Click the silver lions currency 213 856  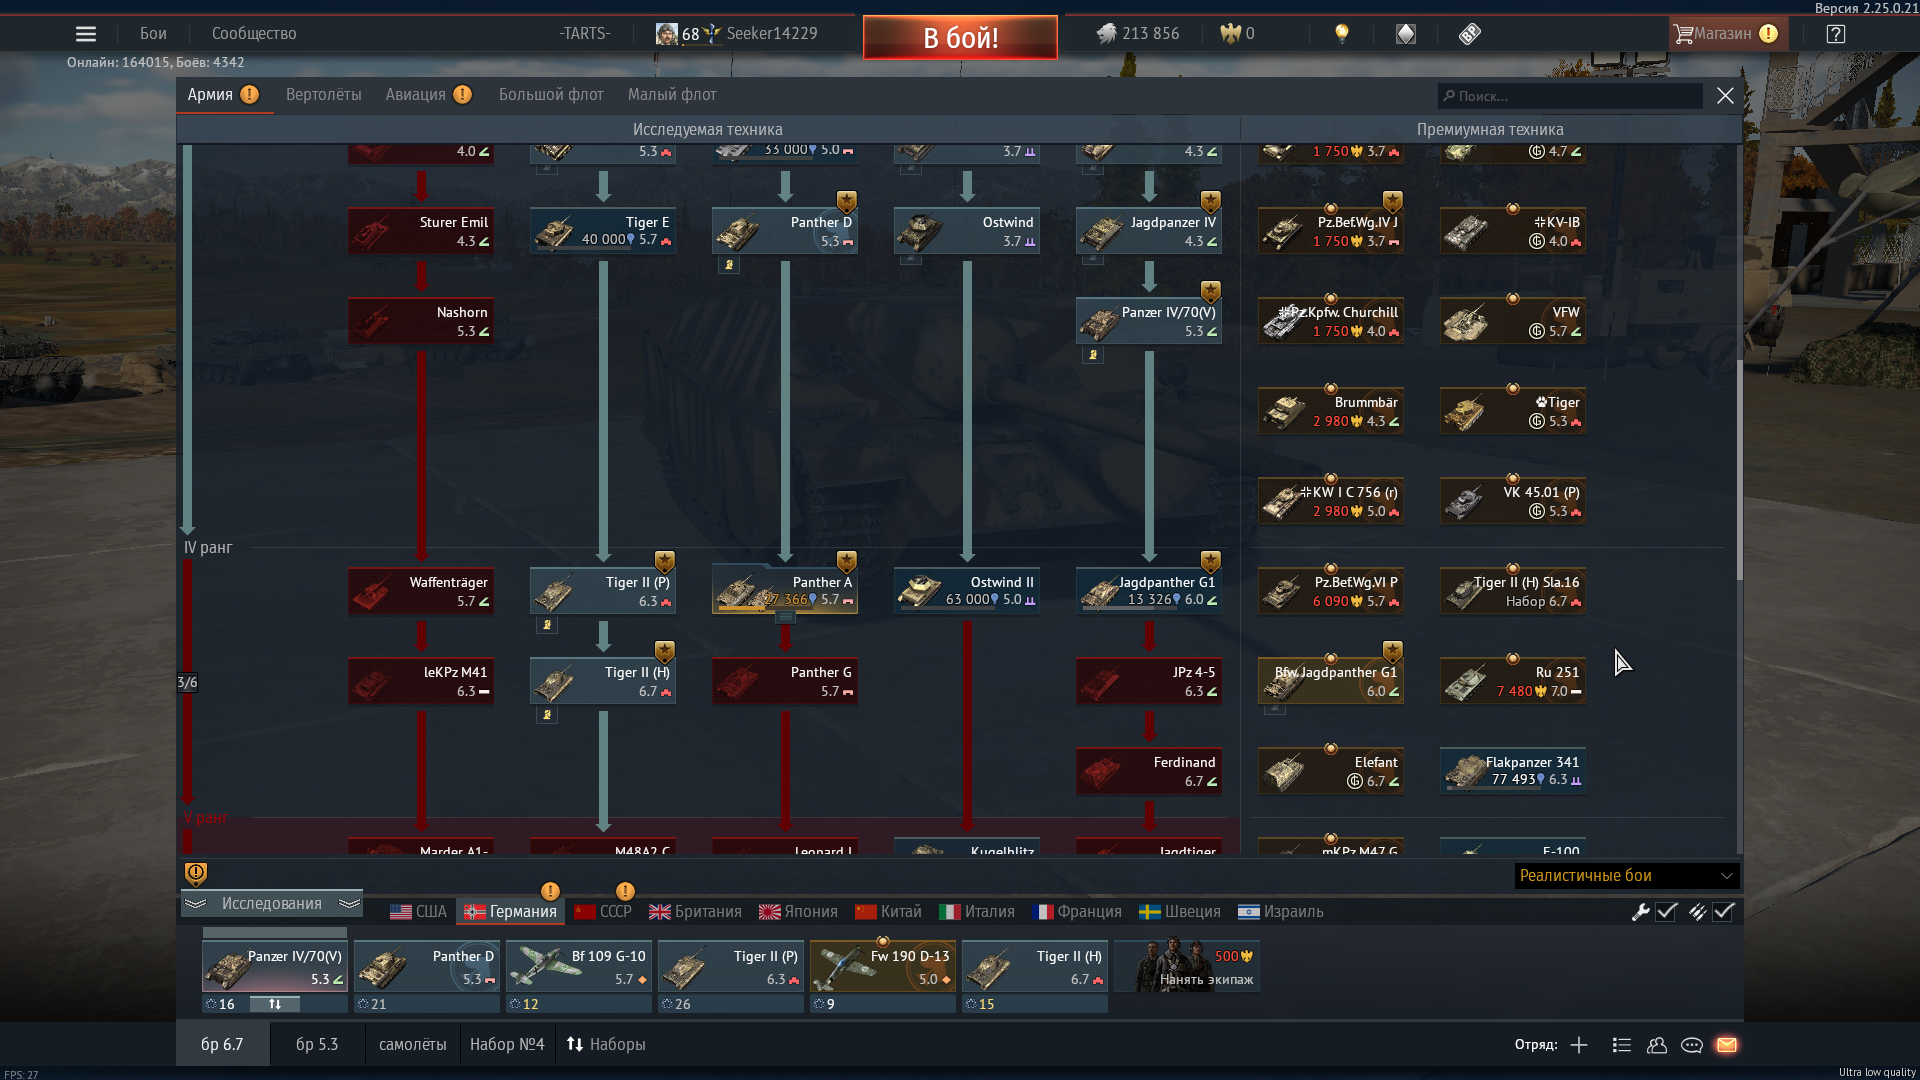(1138, 34)
